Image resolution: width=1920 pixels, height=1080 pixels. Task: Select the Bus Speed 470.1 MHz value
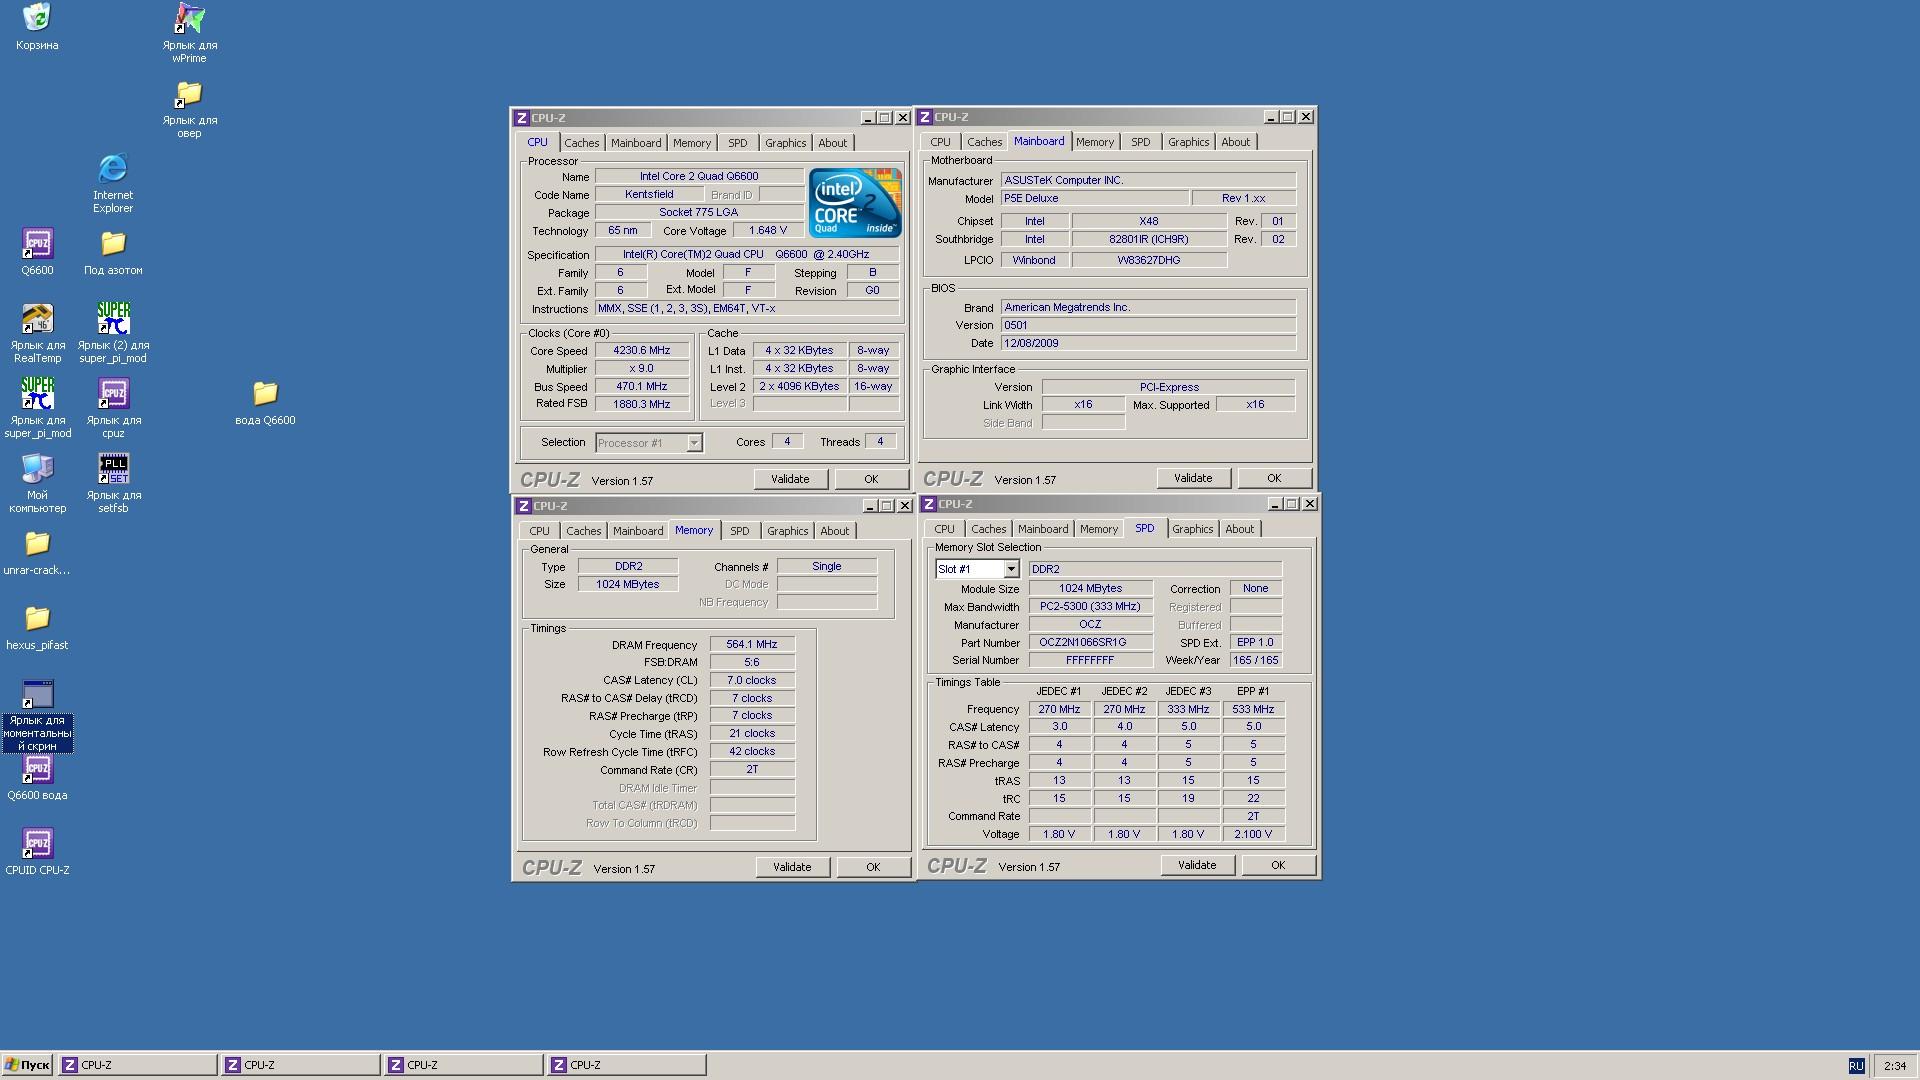tap(642, 387)
